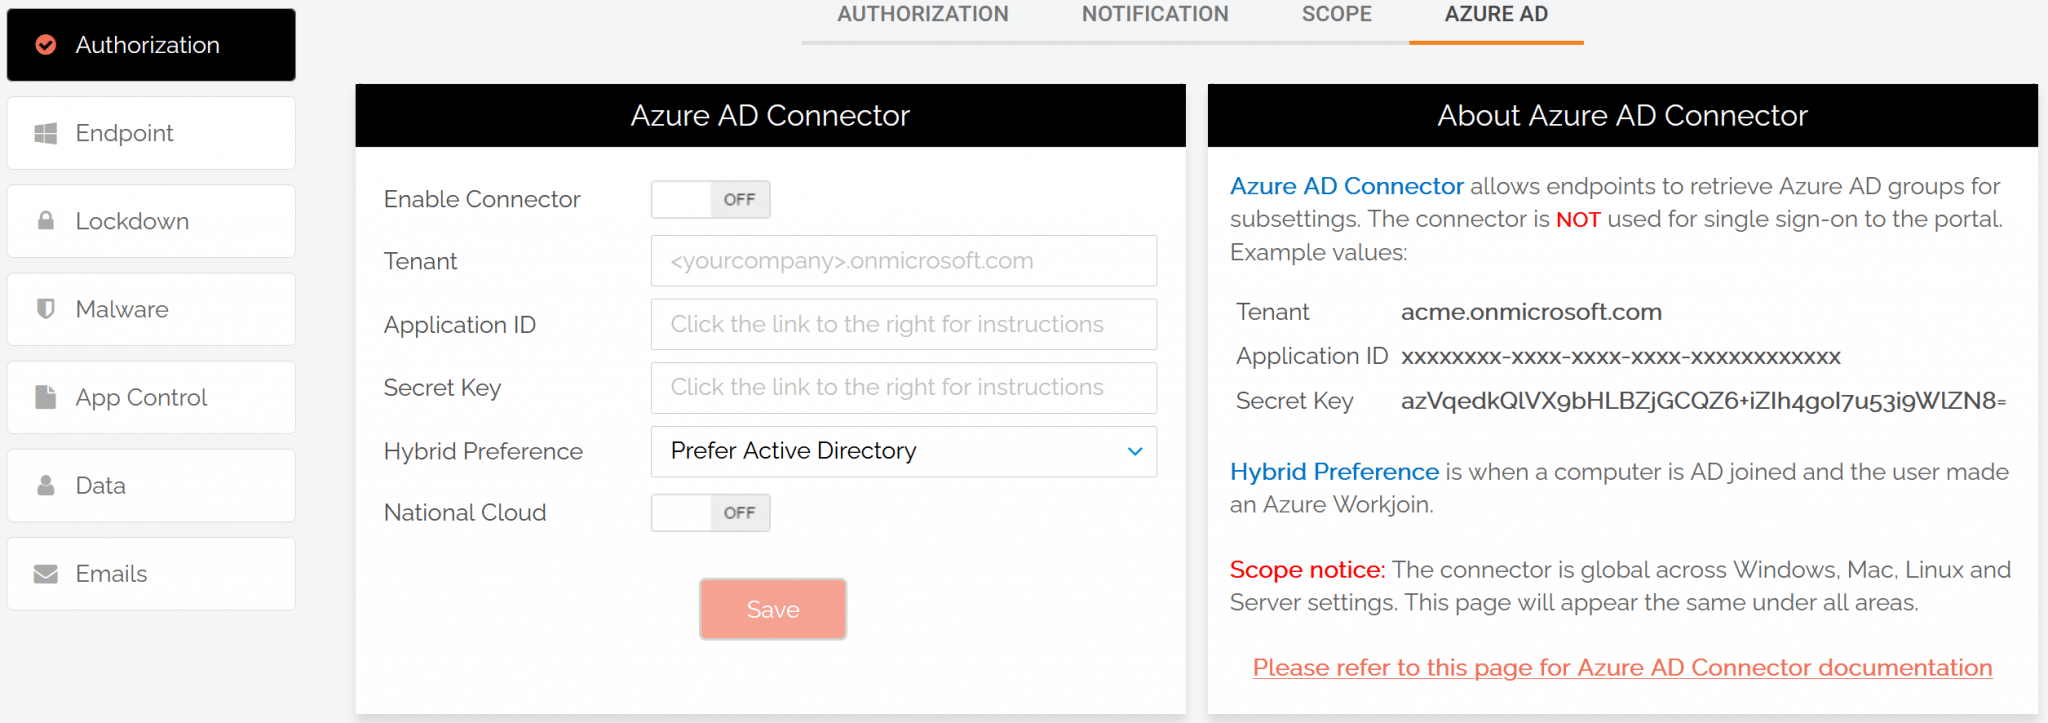
Task: Click the Secret Key input box
Action: [x=902, y=387]
